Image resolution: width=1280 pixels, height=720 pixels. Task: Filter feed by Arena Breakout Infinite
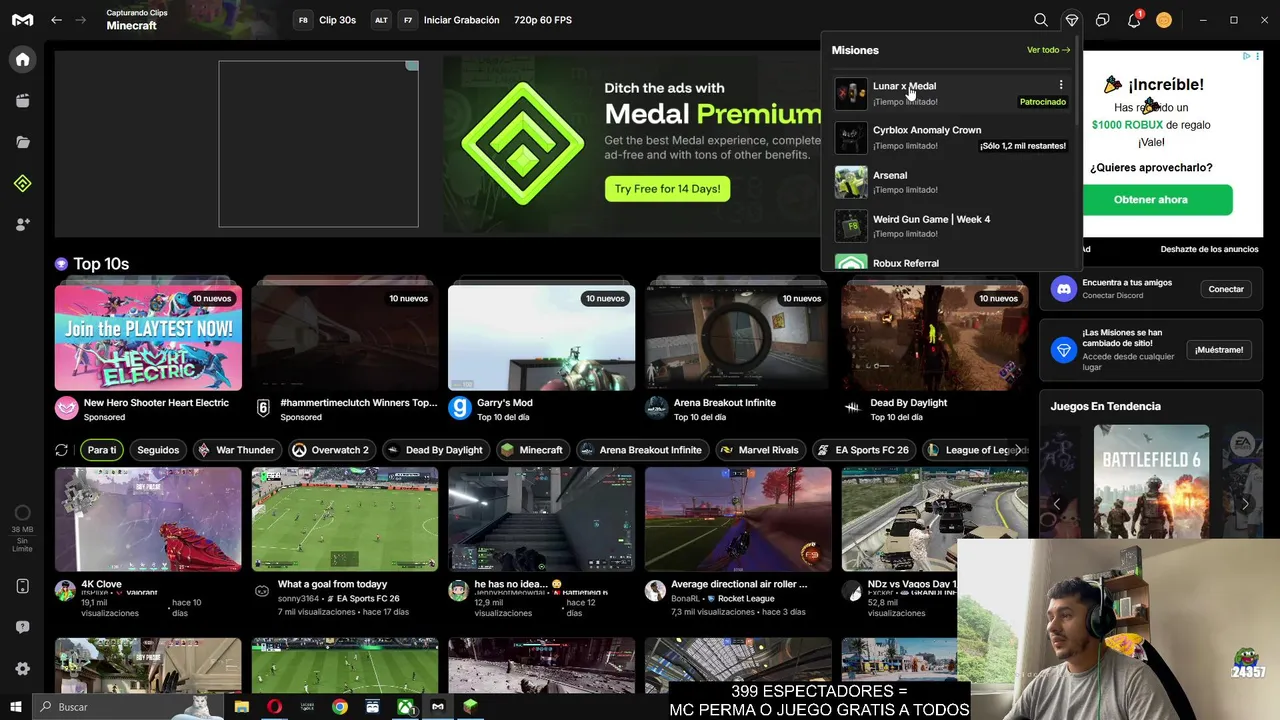[x=641, y=450]
